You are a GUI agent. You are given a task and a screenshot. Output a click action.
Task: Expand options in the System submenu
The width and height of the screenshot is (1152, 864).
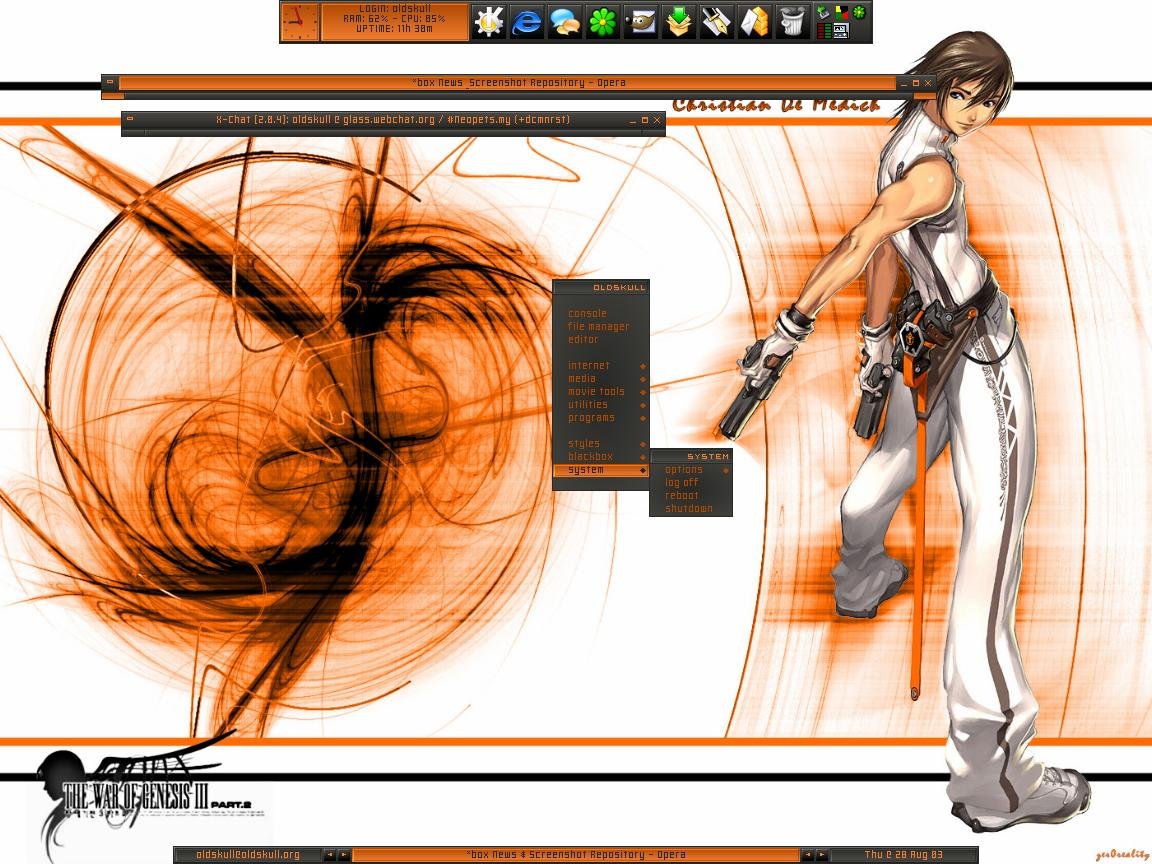pyautogui.click(x=691, y=469)
